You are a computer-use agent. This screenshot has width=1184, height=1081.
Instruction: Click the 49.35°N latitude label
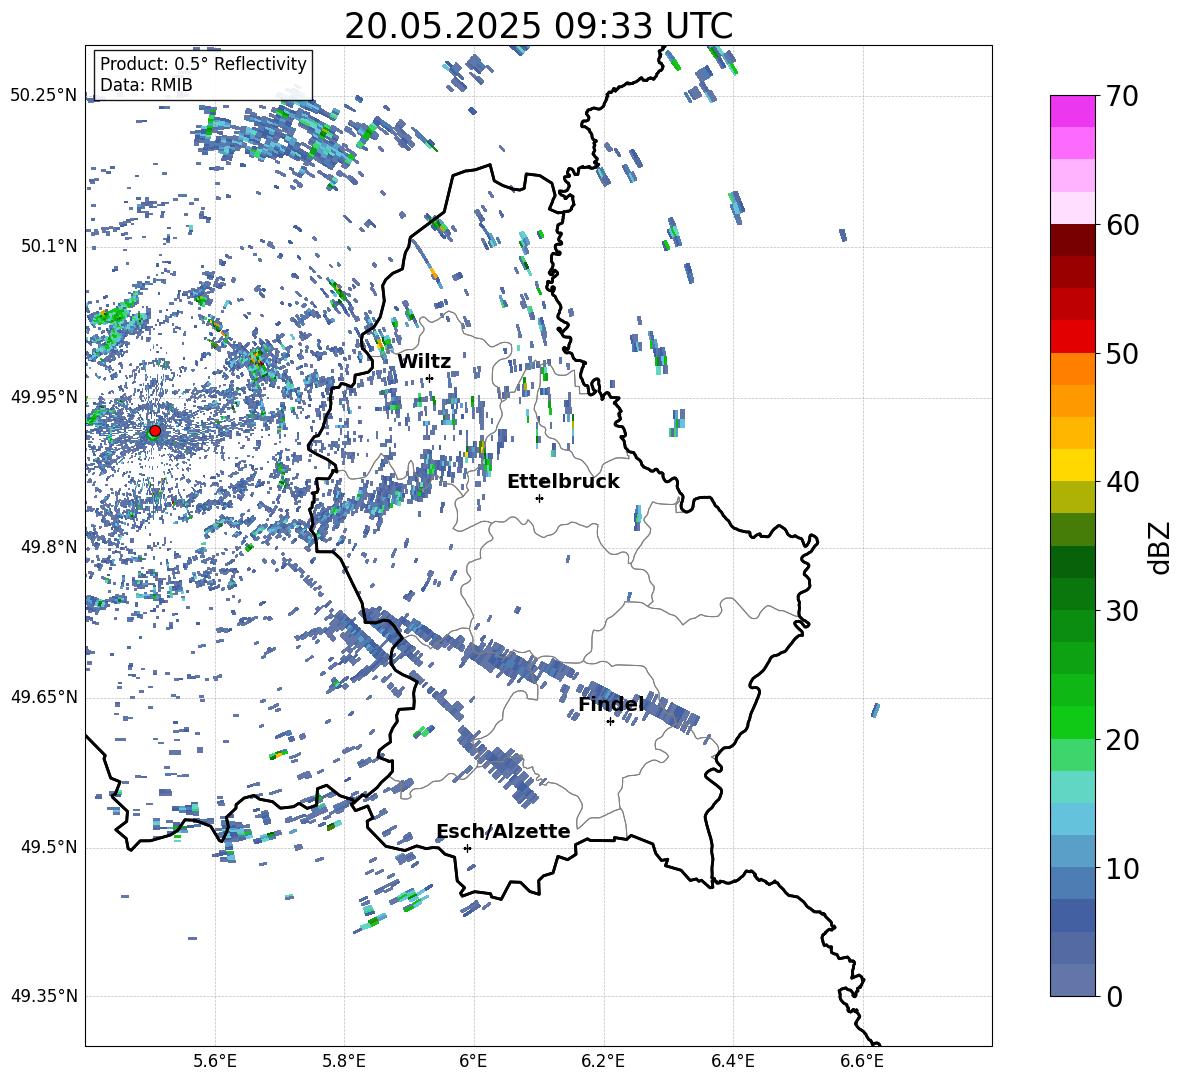pos(44,996)
